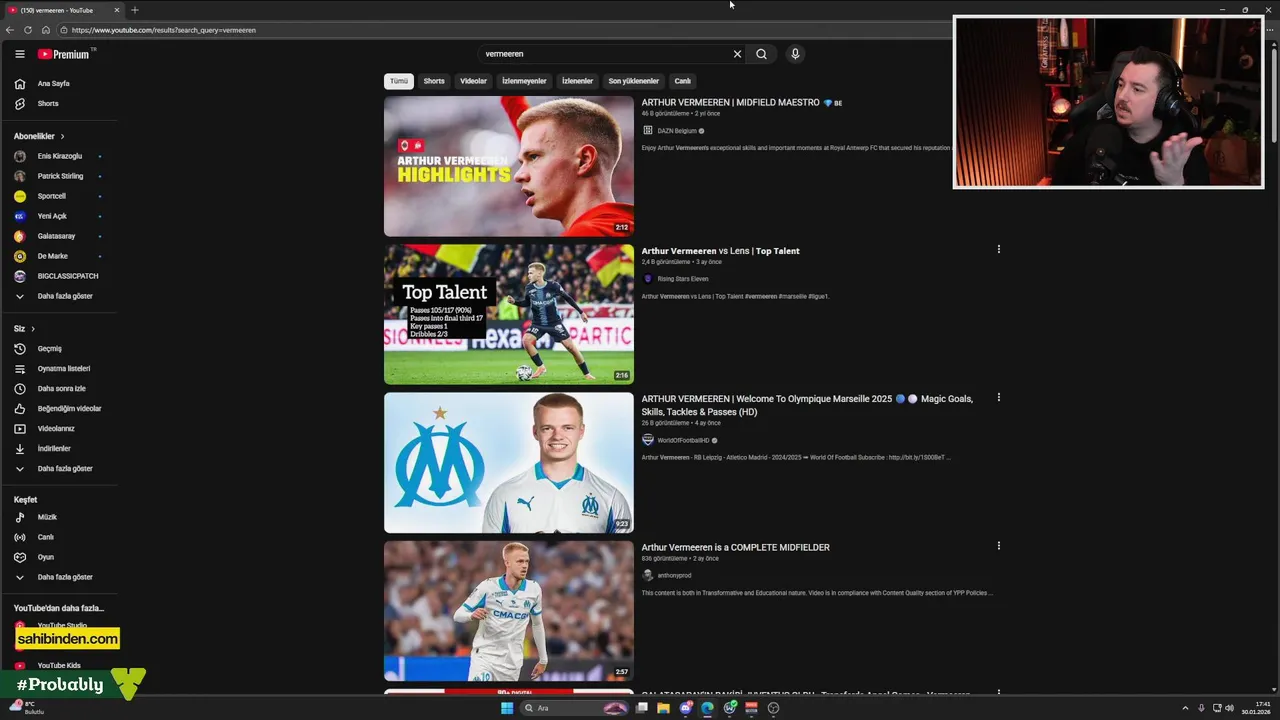Select the Videolar filter chip
1280x720 pixels.
click(473, 81)
